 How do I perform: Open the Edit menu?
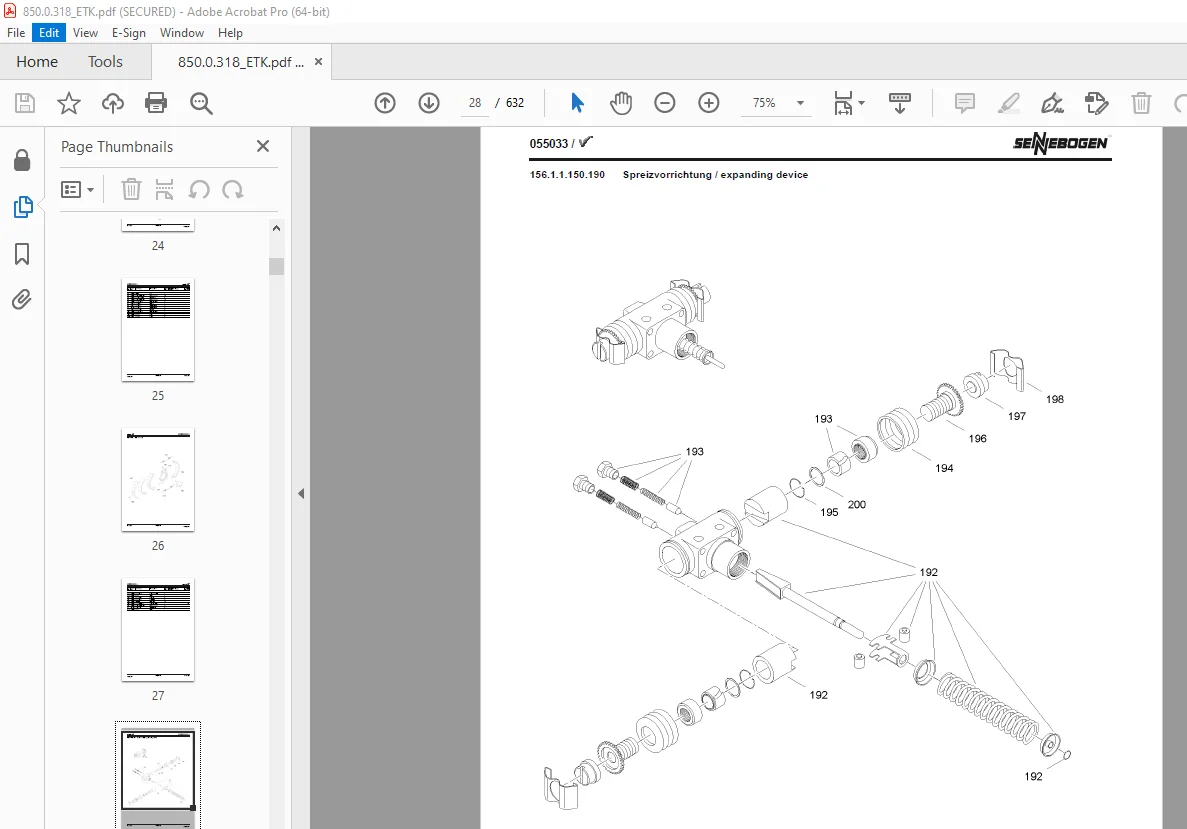49,33
